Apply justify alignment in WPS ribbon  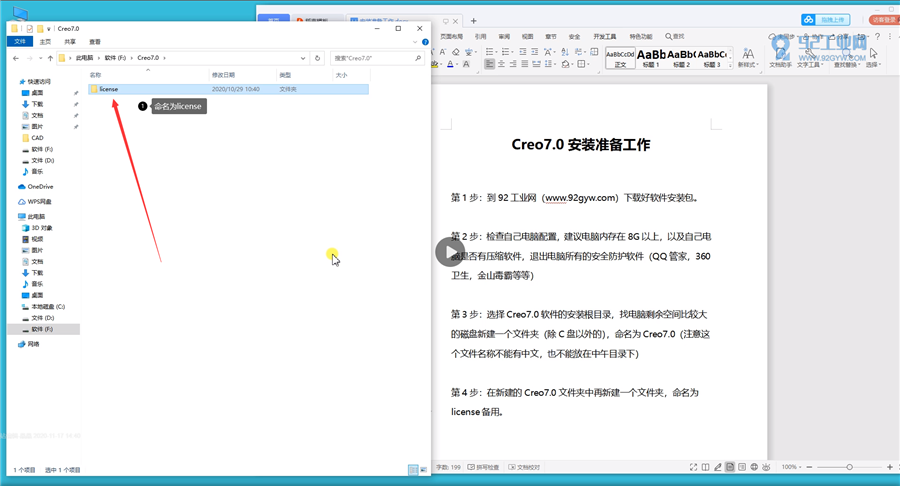(x=525, y=64)
